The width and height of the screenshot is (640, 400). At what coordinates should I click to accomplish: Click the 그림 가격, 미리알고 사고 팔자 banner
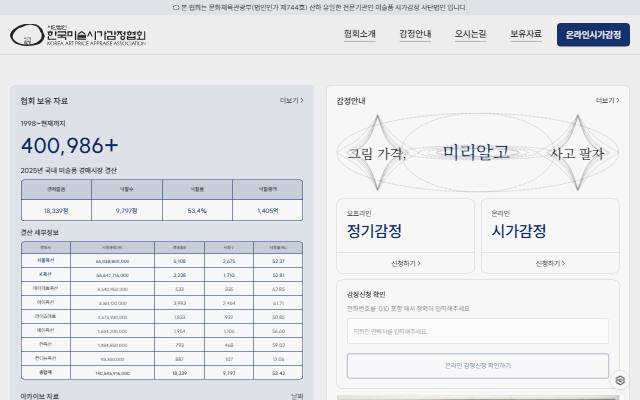pyautogui.click(x=478, y=153)
